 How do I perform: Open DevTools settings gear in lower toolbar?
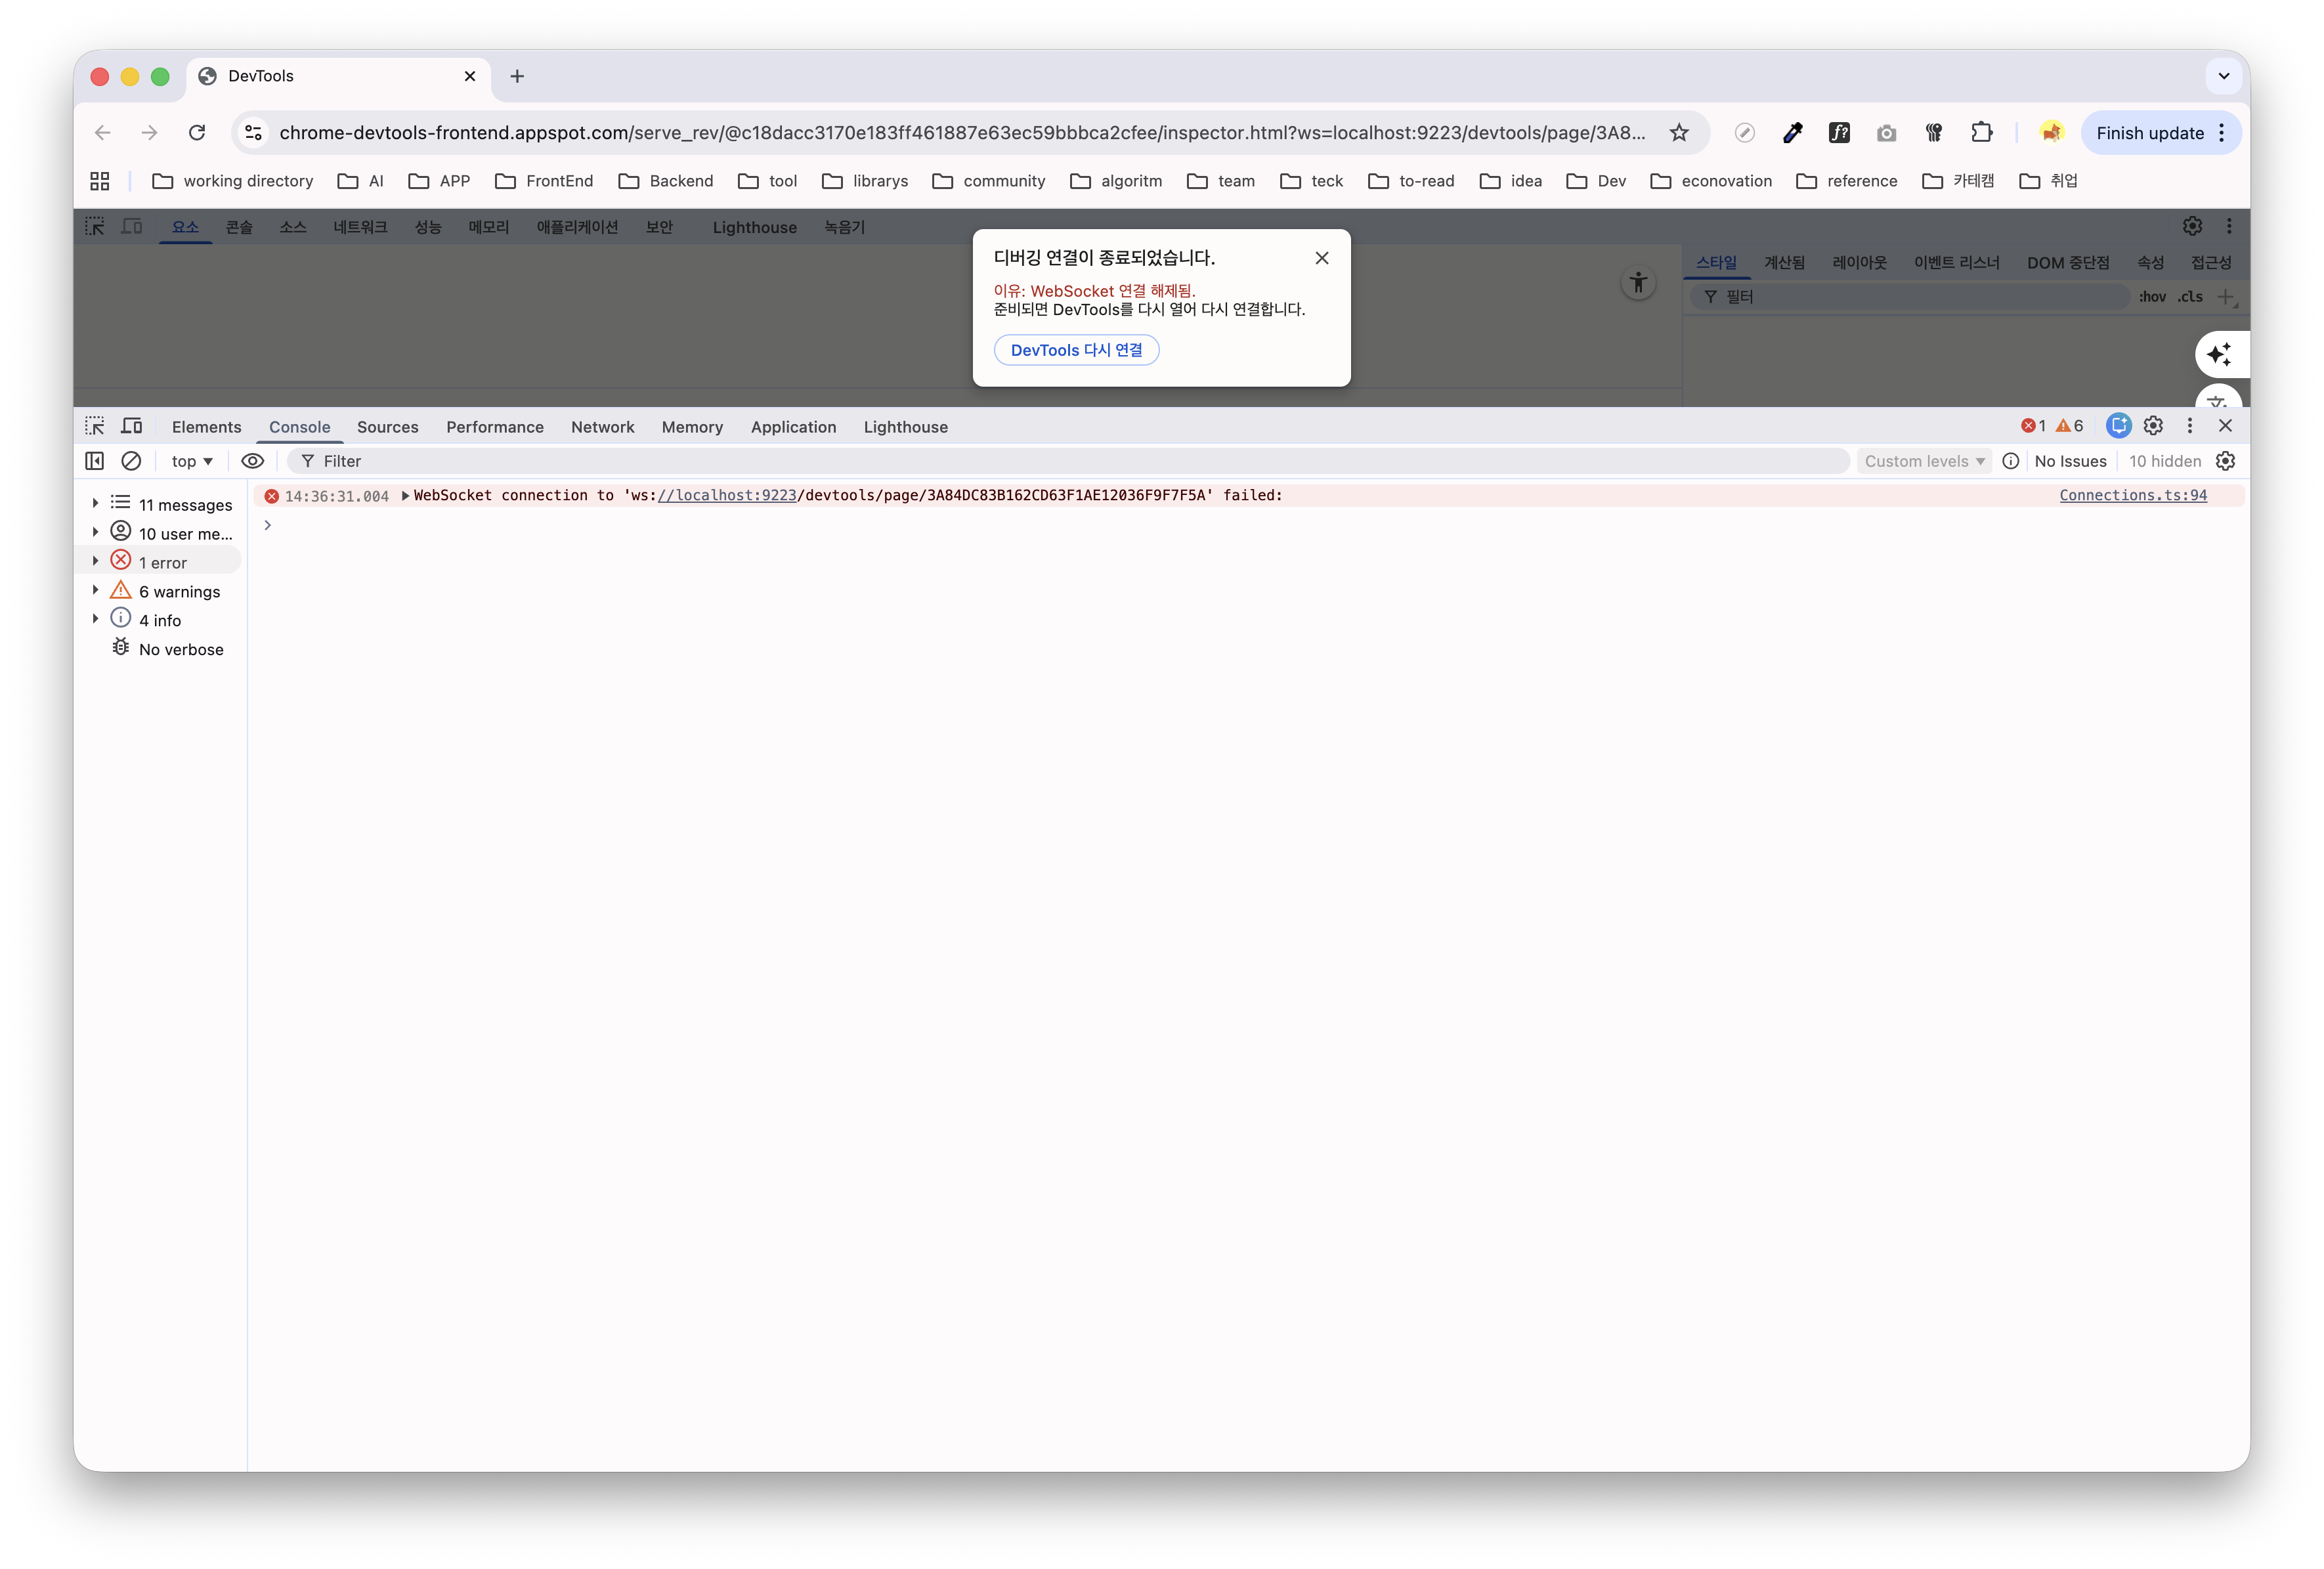tap(2153, 426)
